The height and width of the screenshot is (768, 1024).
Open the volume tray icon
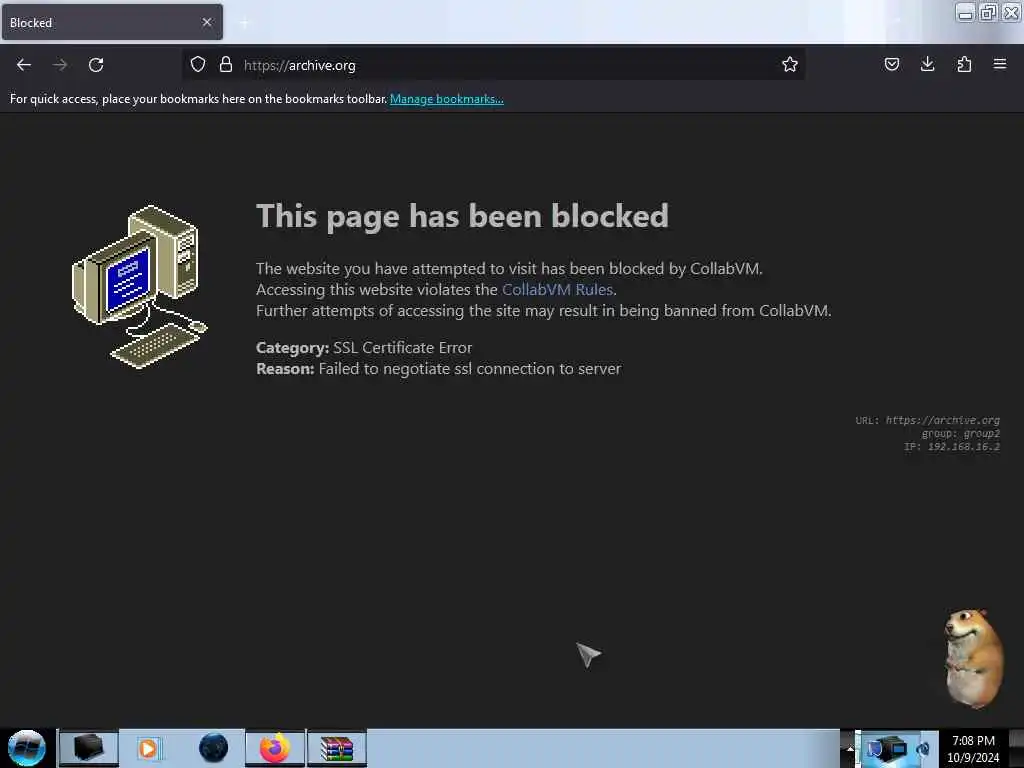tap(923, 749)
